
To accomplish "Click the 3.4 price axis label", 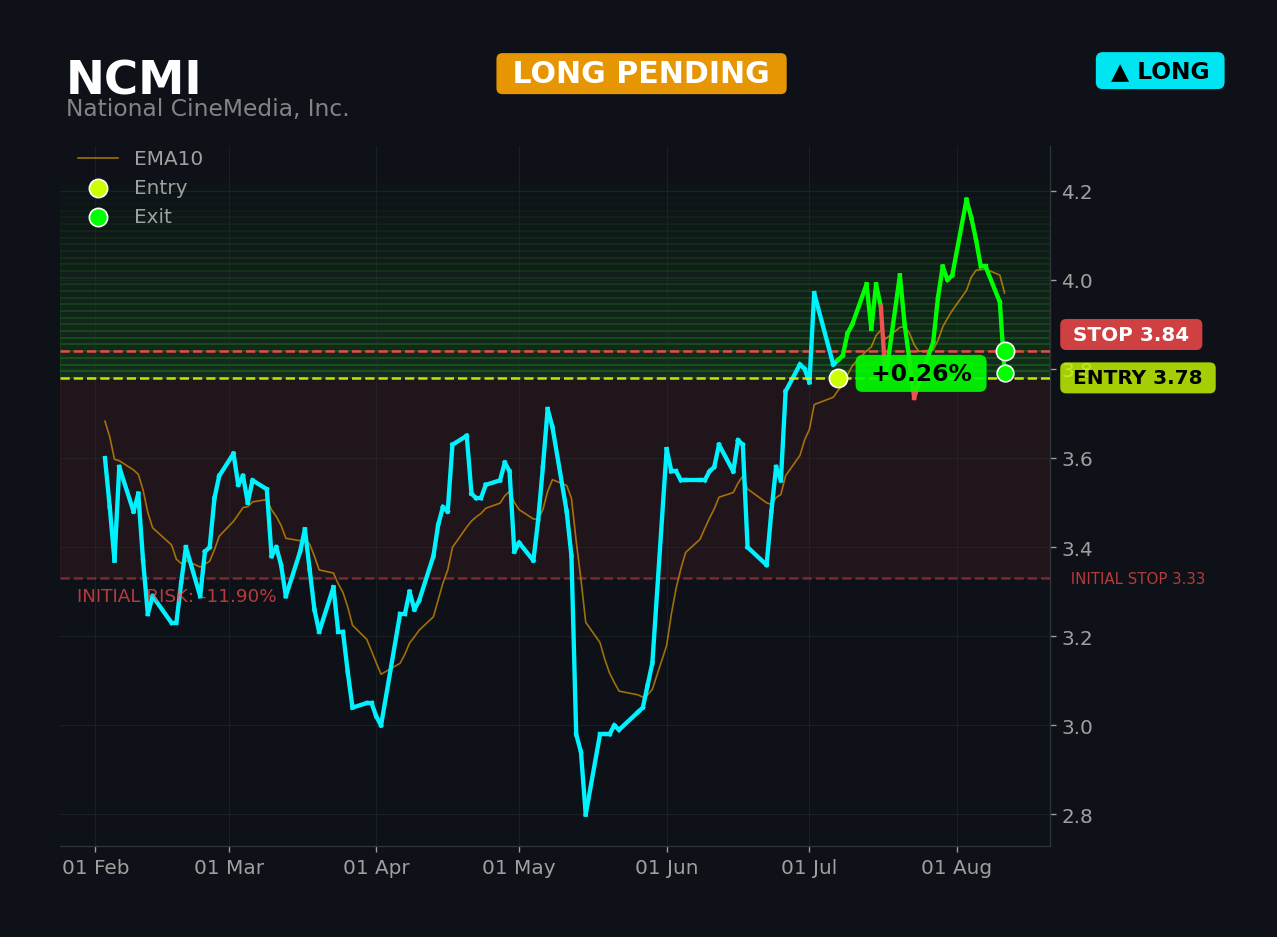I will coord(1076,548).
